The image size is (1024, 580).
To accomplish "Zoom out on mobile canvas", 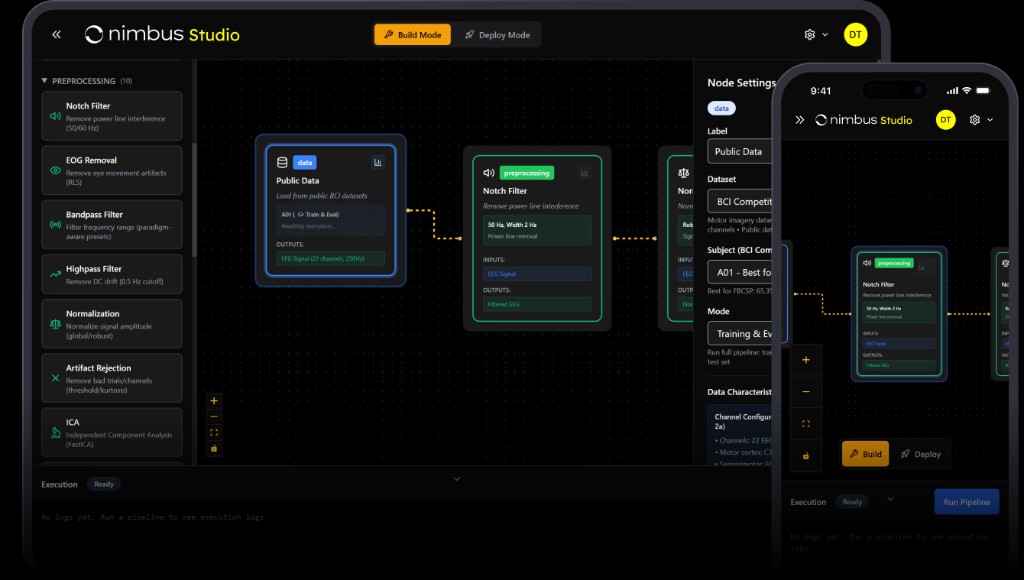I will pyautogui.click(x=806, y=392).
